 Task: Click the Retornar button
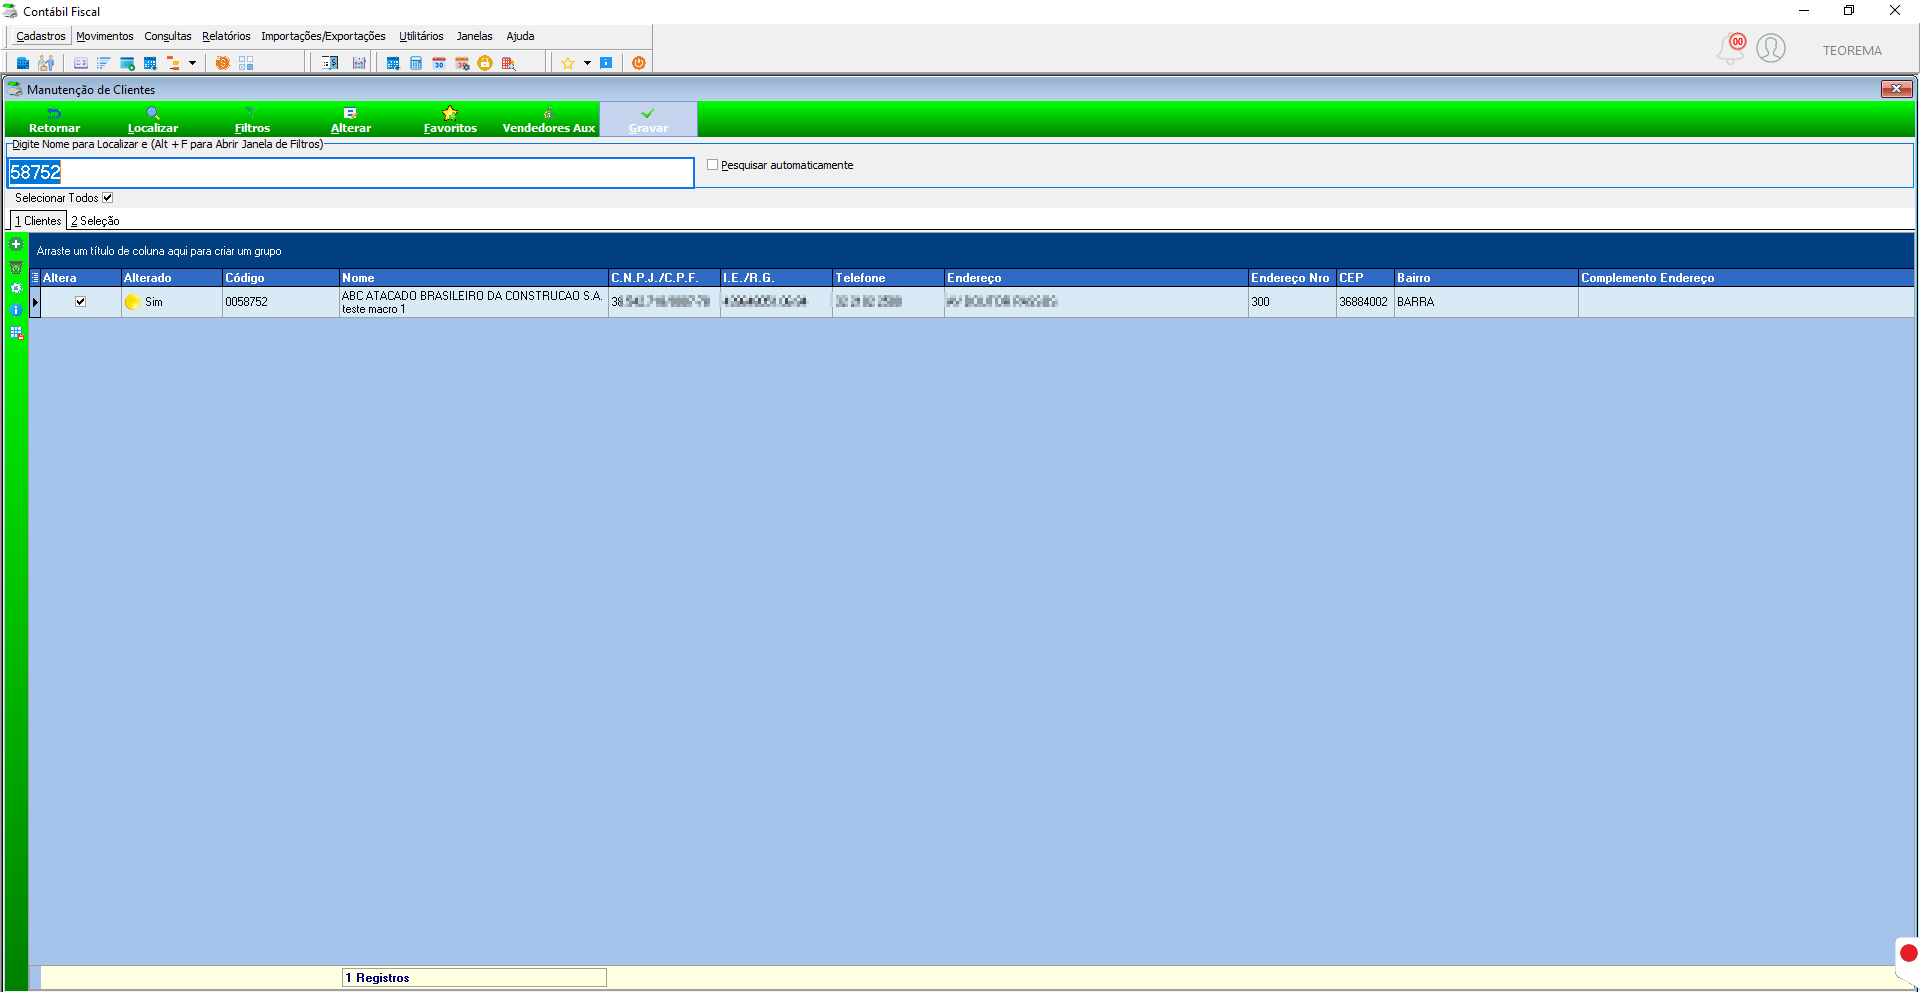pyautogui.click(x=55, y=120)
